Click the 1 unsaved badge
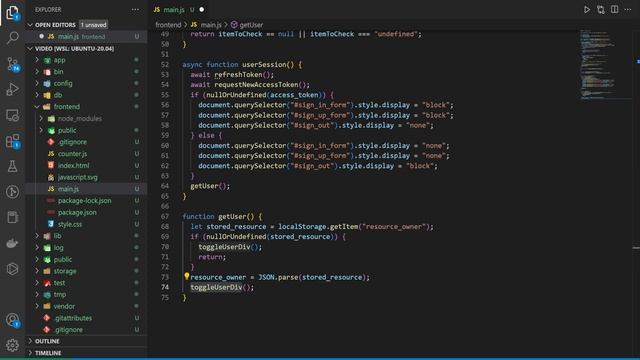640x360 pixels. [x=93, y=25]
